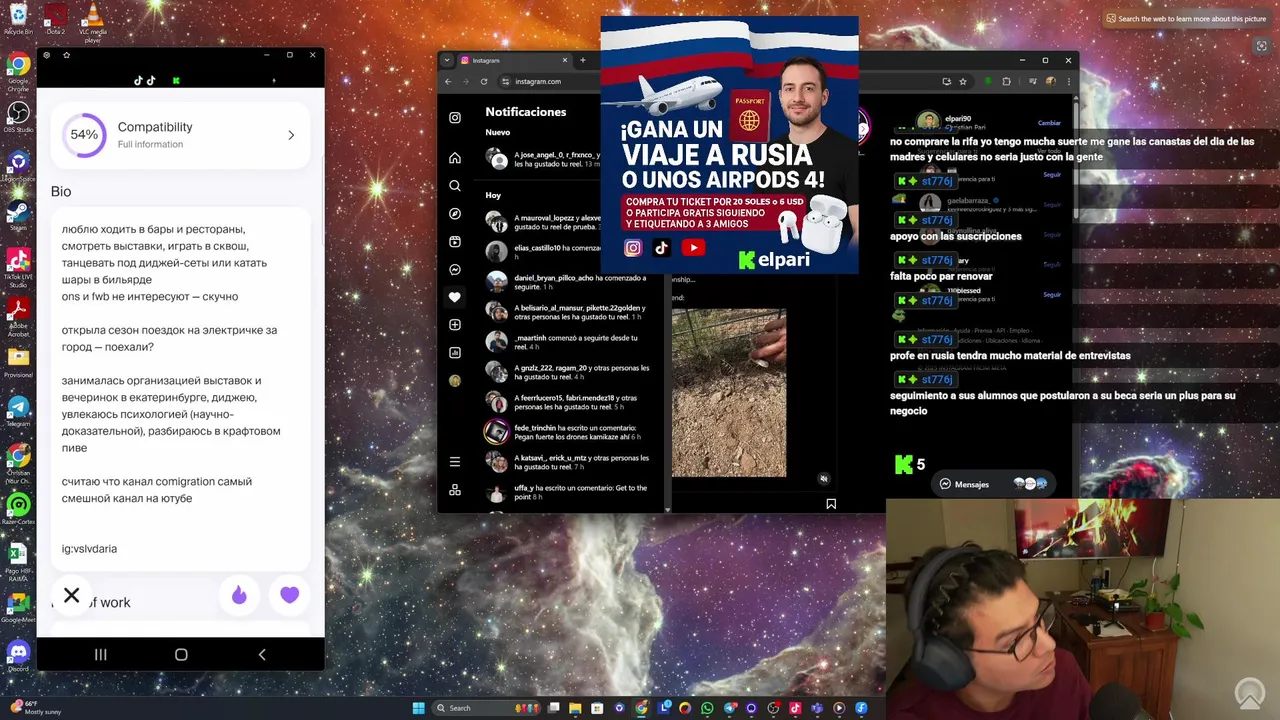The height and width of the screenshot is (720, 1280).
Task: Open uffa_y comment notification
Action: coord(568,492)
